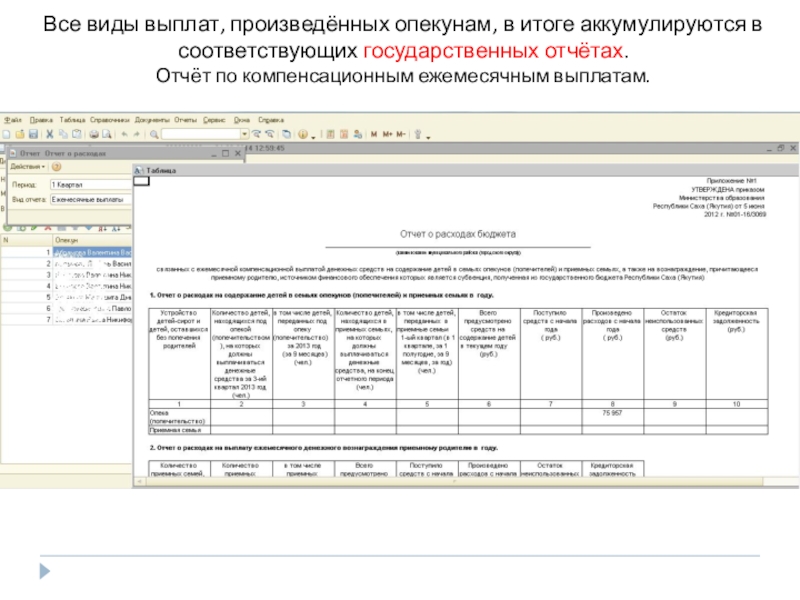This screenshot has height=600, width=800.
Task: Click the M memory button
Action: coord(374,134)
